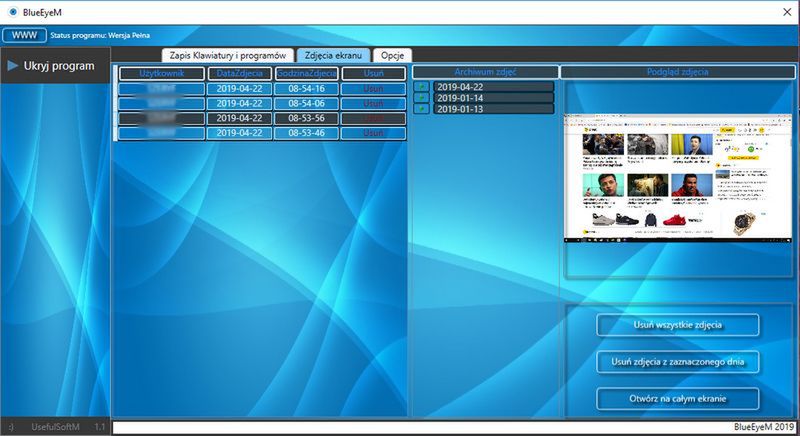The image size is (800, 436).
Task: Open the WWW button
Action: click(x=24, y=35)
